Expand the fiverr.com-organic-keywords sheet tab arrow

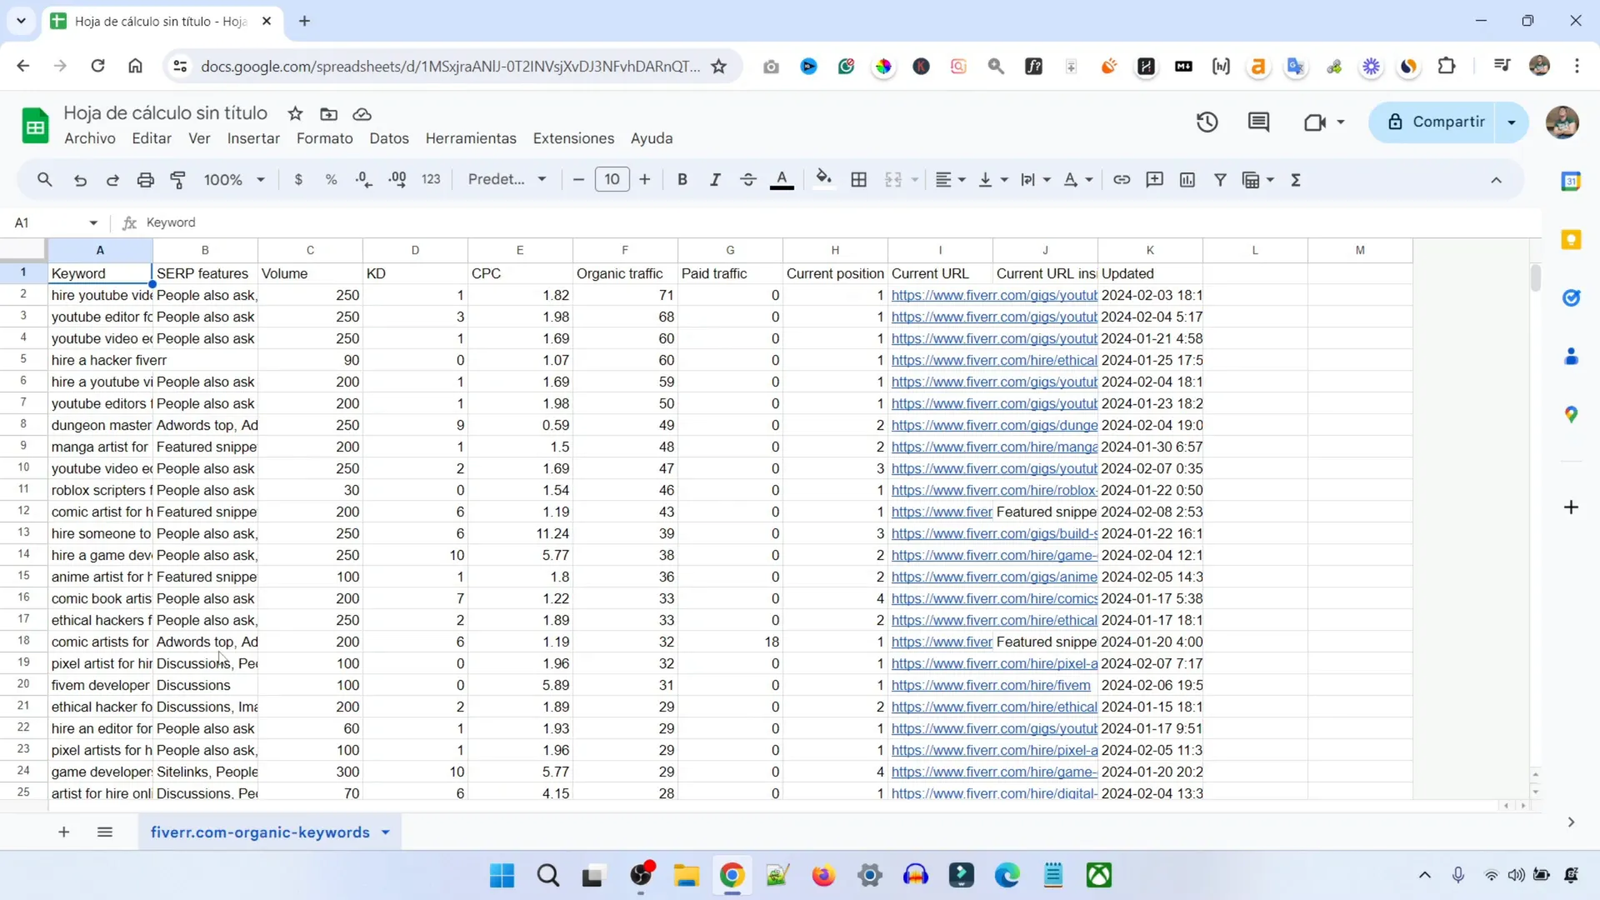pos(386,832)
